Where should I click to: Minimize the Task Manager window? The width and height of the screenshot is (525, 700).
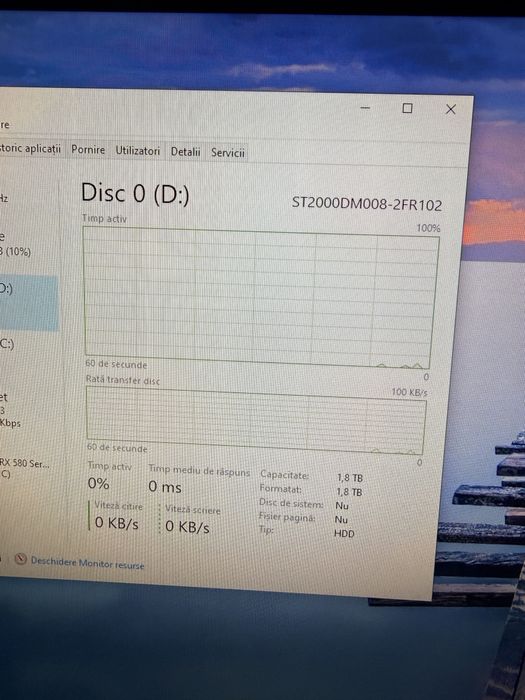(x=365, y=108)
